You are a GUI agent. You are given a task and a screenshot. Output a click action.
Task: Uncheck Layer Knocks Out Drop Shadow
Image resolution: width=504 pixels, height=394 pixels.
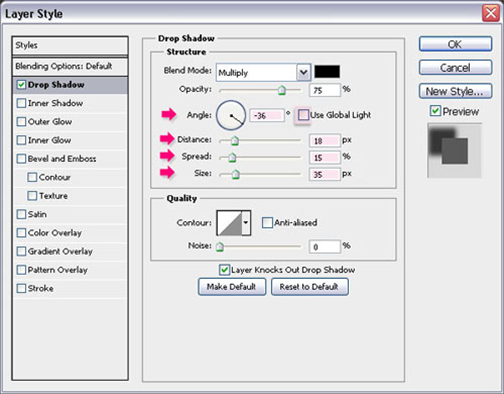(224, 270)
